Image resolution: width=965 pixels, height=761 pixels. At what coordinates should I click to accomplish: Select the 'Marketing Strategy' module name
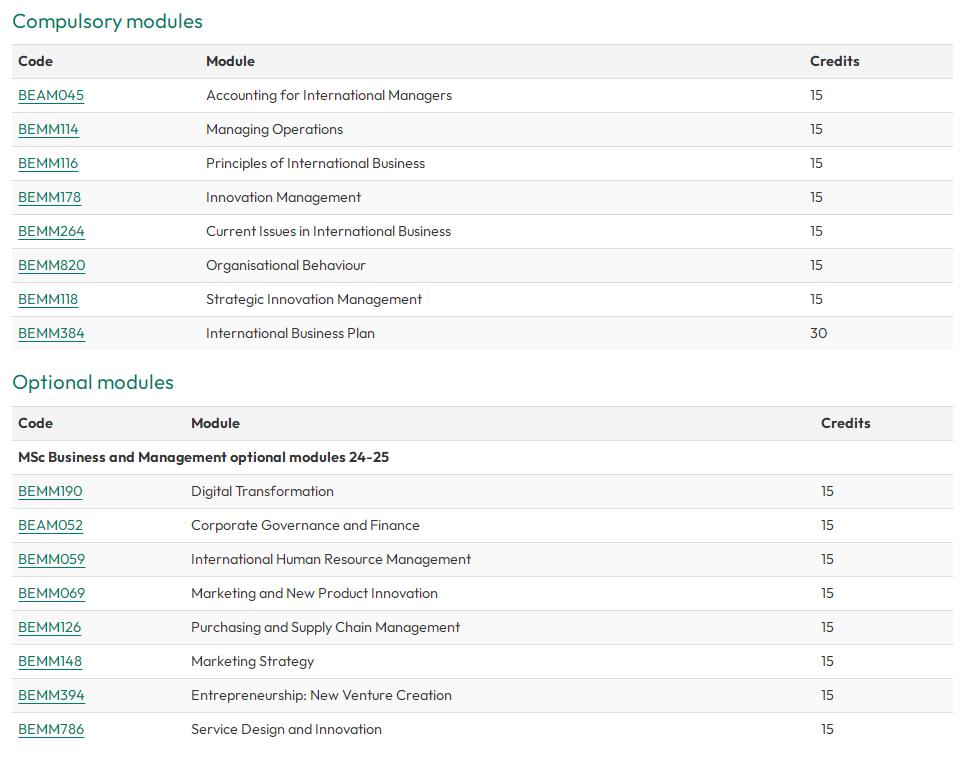252,661
